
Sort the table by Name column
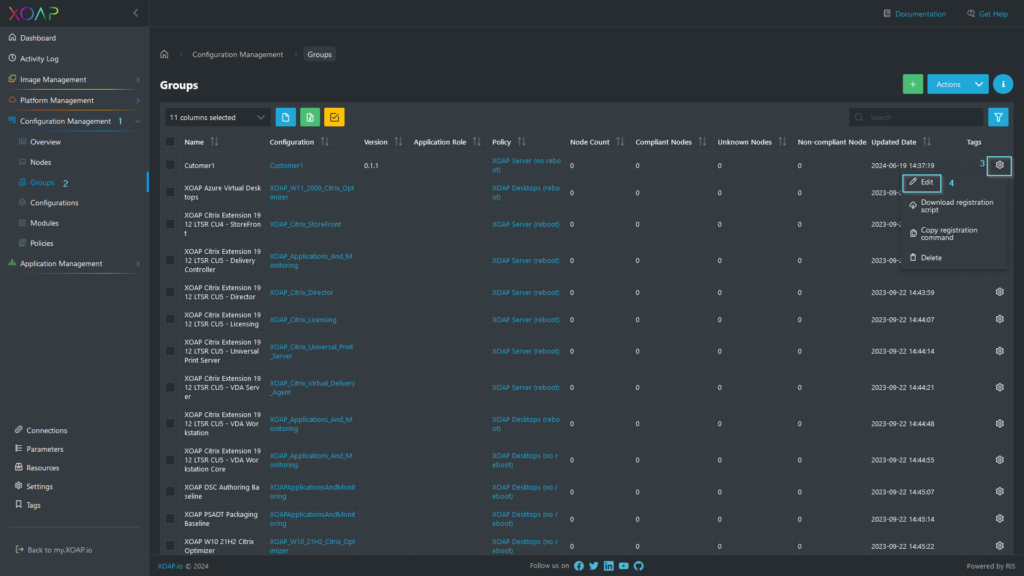[214, 142]
